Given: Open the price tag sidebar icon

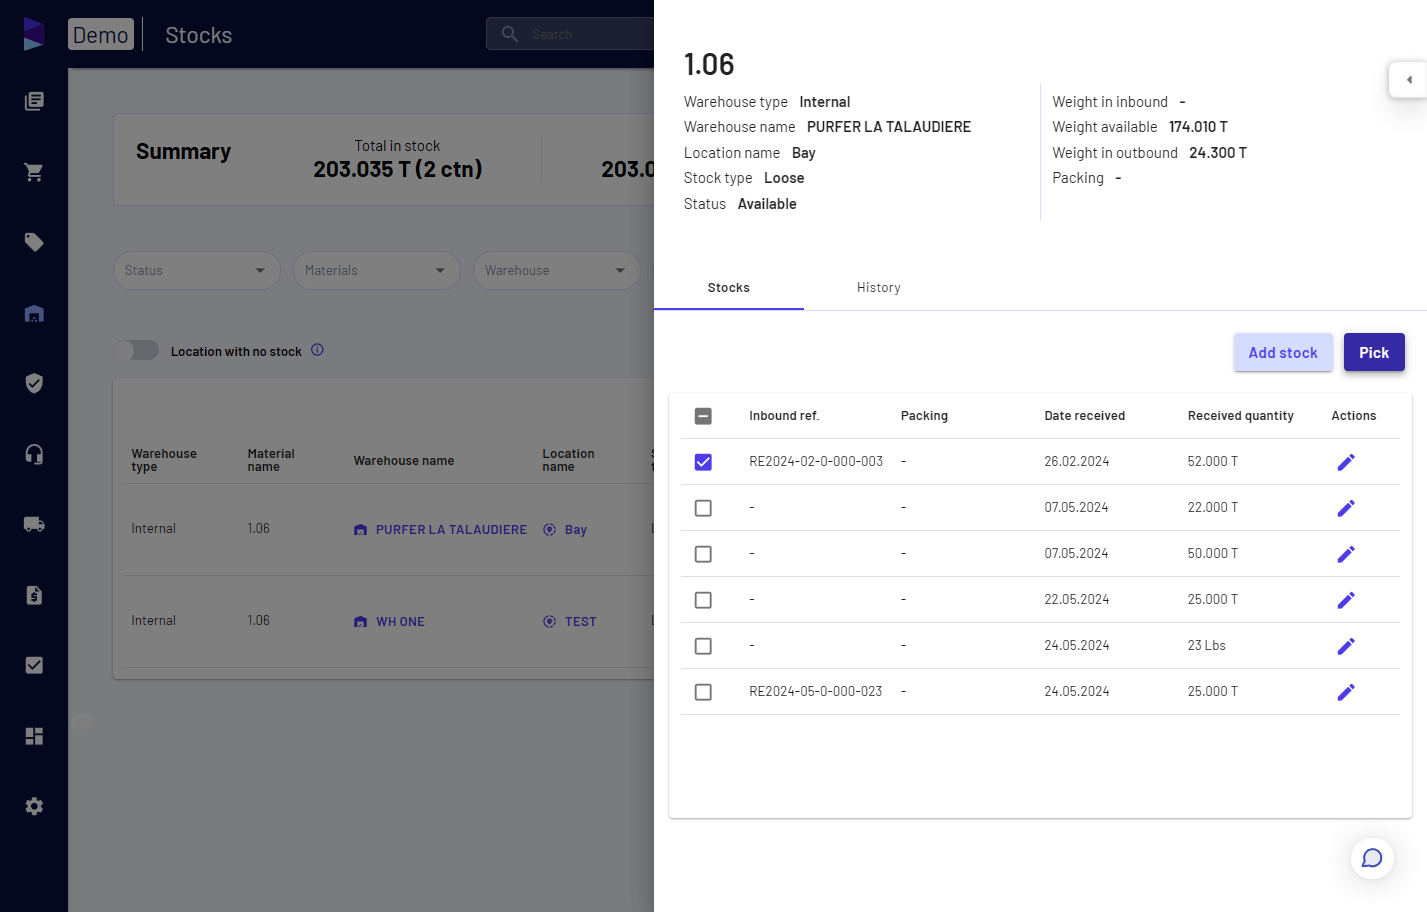Looking at the screenshot, I should click(x=34, y=242).
